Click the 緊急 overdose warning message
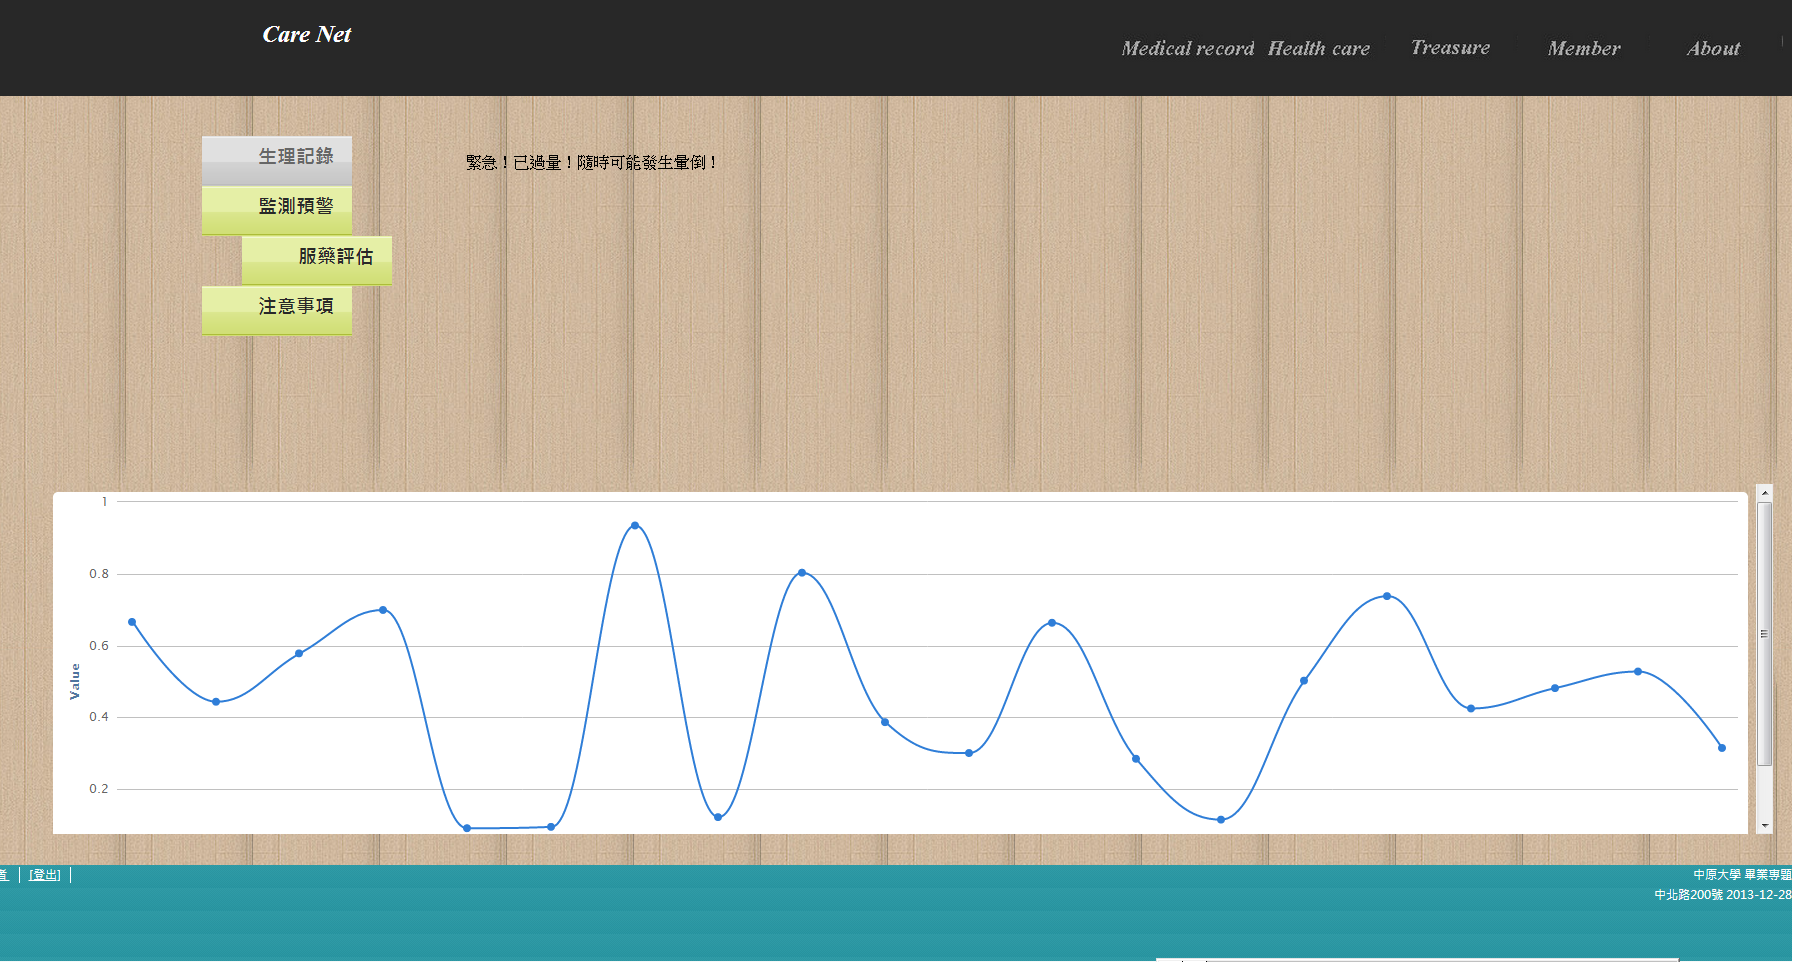The image size is (1797, 962). point(590,163)
